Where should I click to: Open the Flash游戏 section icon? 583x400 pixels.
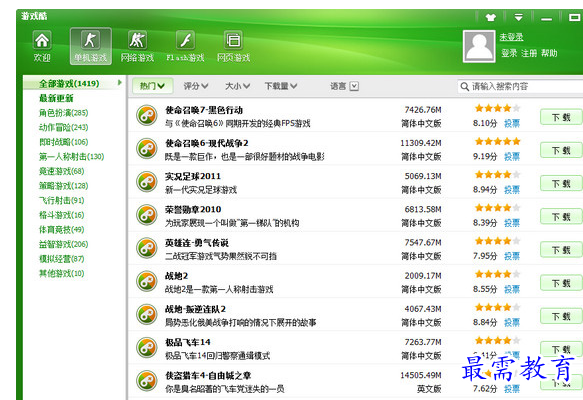[x=185, y=41]
